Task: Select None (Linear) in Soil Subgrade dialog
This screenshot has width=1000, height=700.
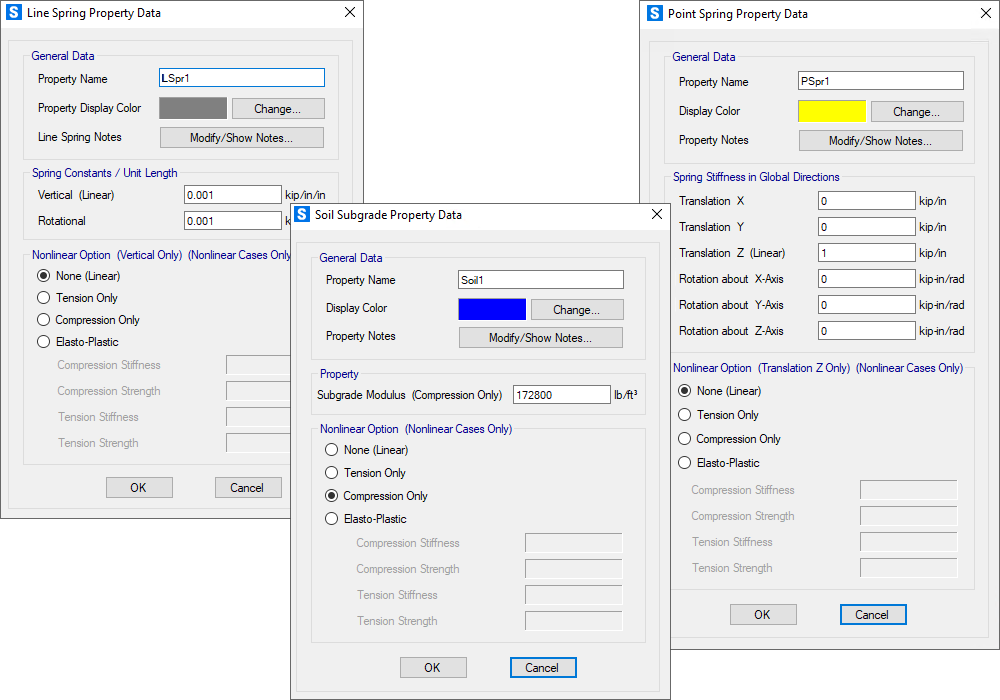Action: coord(332,450)
